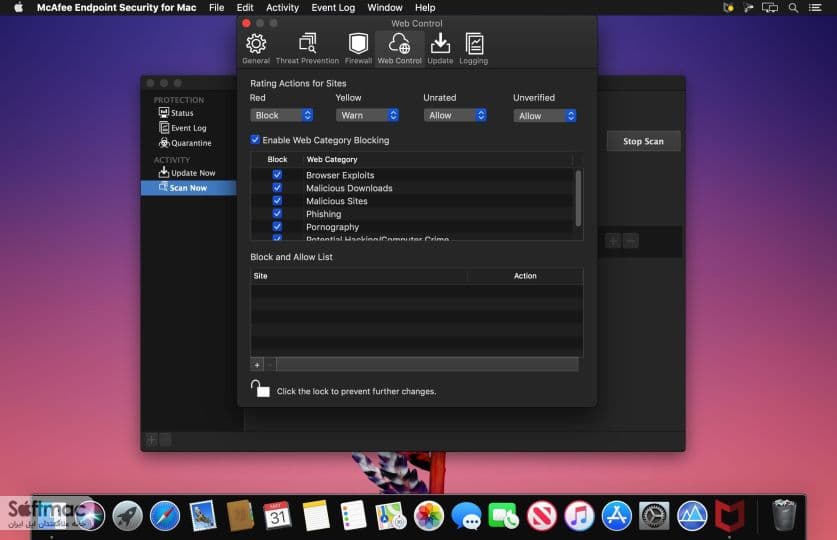Image resolution: width=837 pixels, height=540 pixels.
Task: Open Spotlight search in menu bar
Action: [x=793, y=7]
